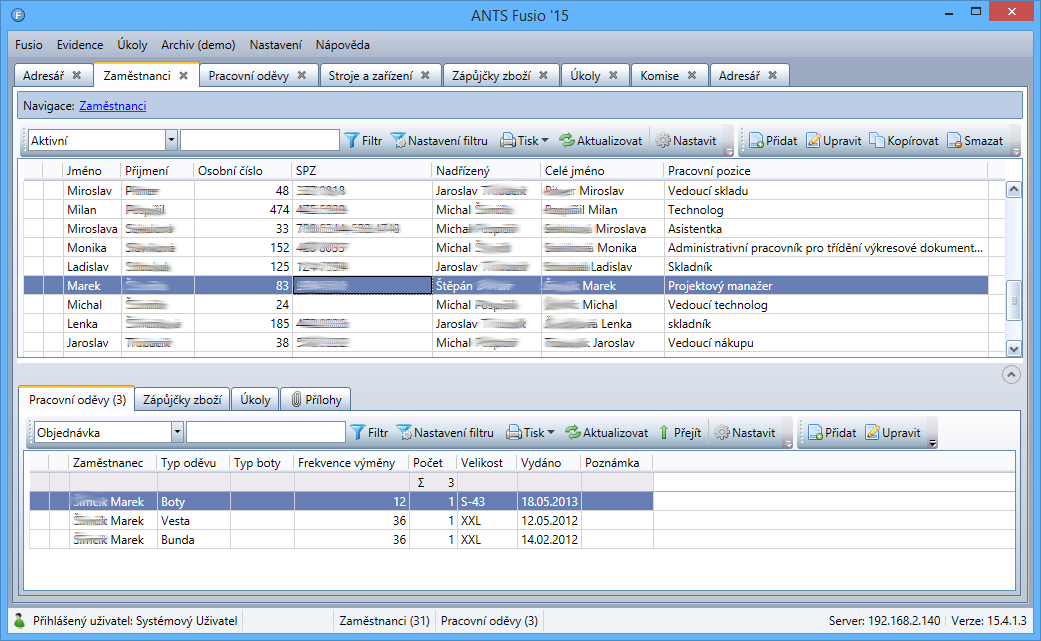This screenshot has height=641, width=1041.
Task: Open Nastavit gear in the upper toolbar
Action: pyautogui.click(x=686, y=141)
